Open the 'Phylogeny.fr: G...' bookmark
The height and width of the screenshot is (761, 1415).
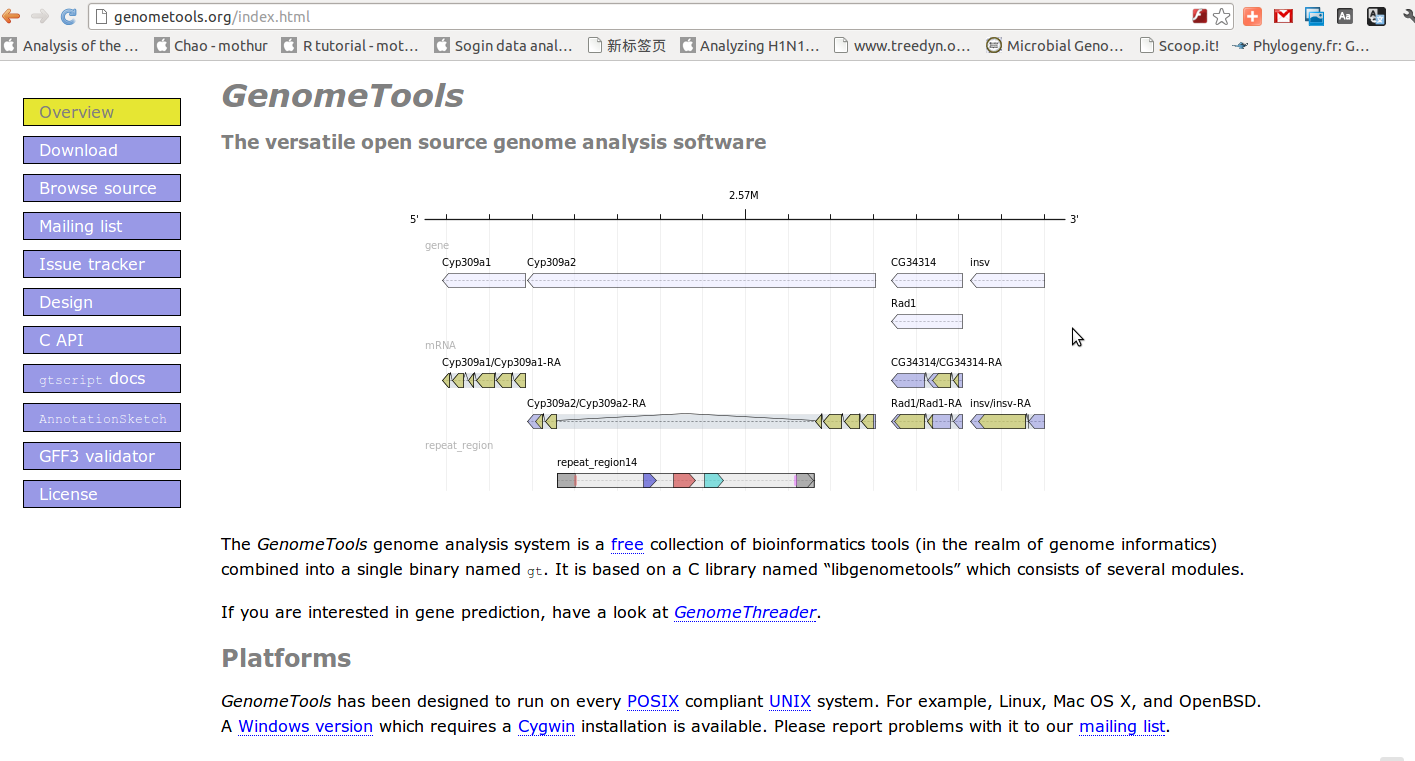[1301, 45]
